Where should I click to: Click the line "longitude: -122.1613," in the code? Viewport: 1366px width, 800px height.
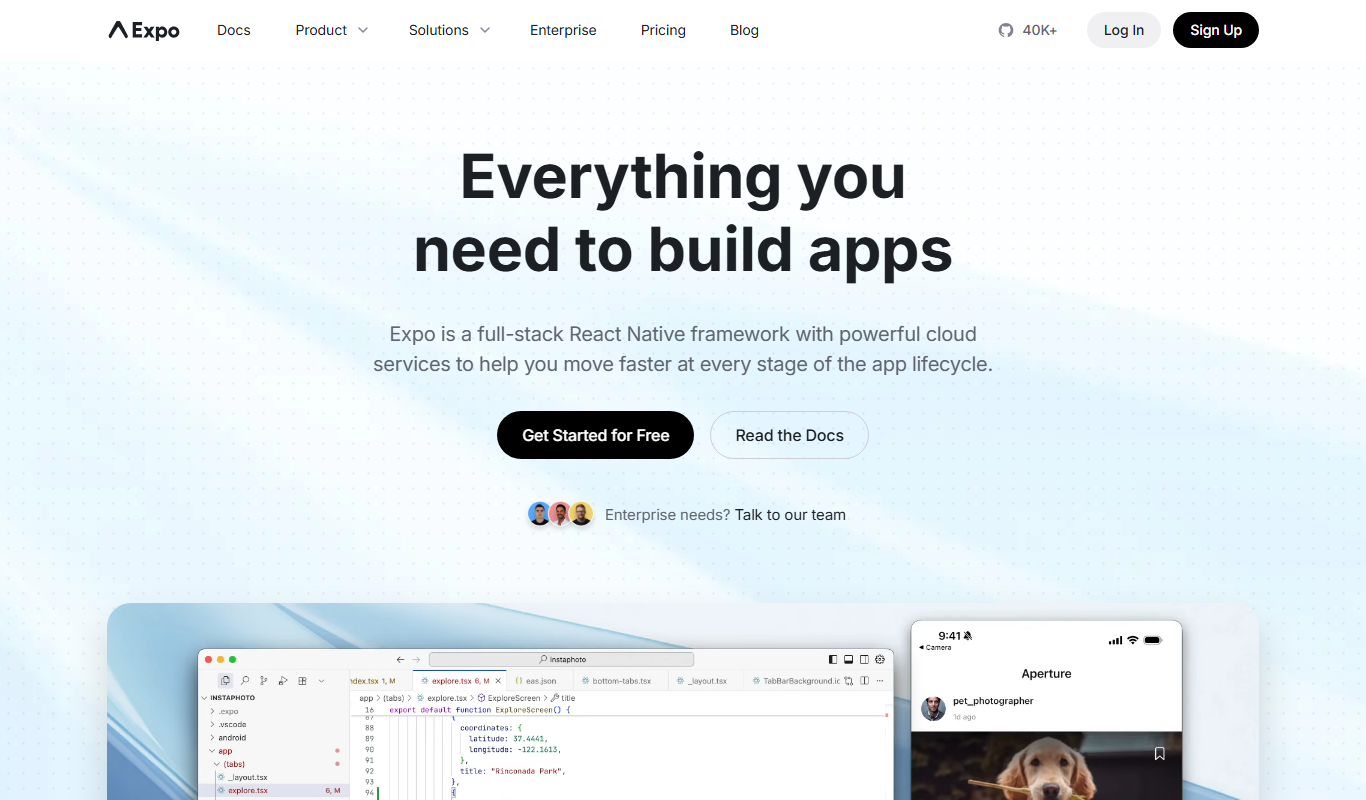514,749
